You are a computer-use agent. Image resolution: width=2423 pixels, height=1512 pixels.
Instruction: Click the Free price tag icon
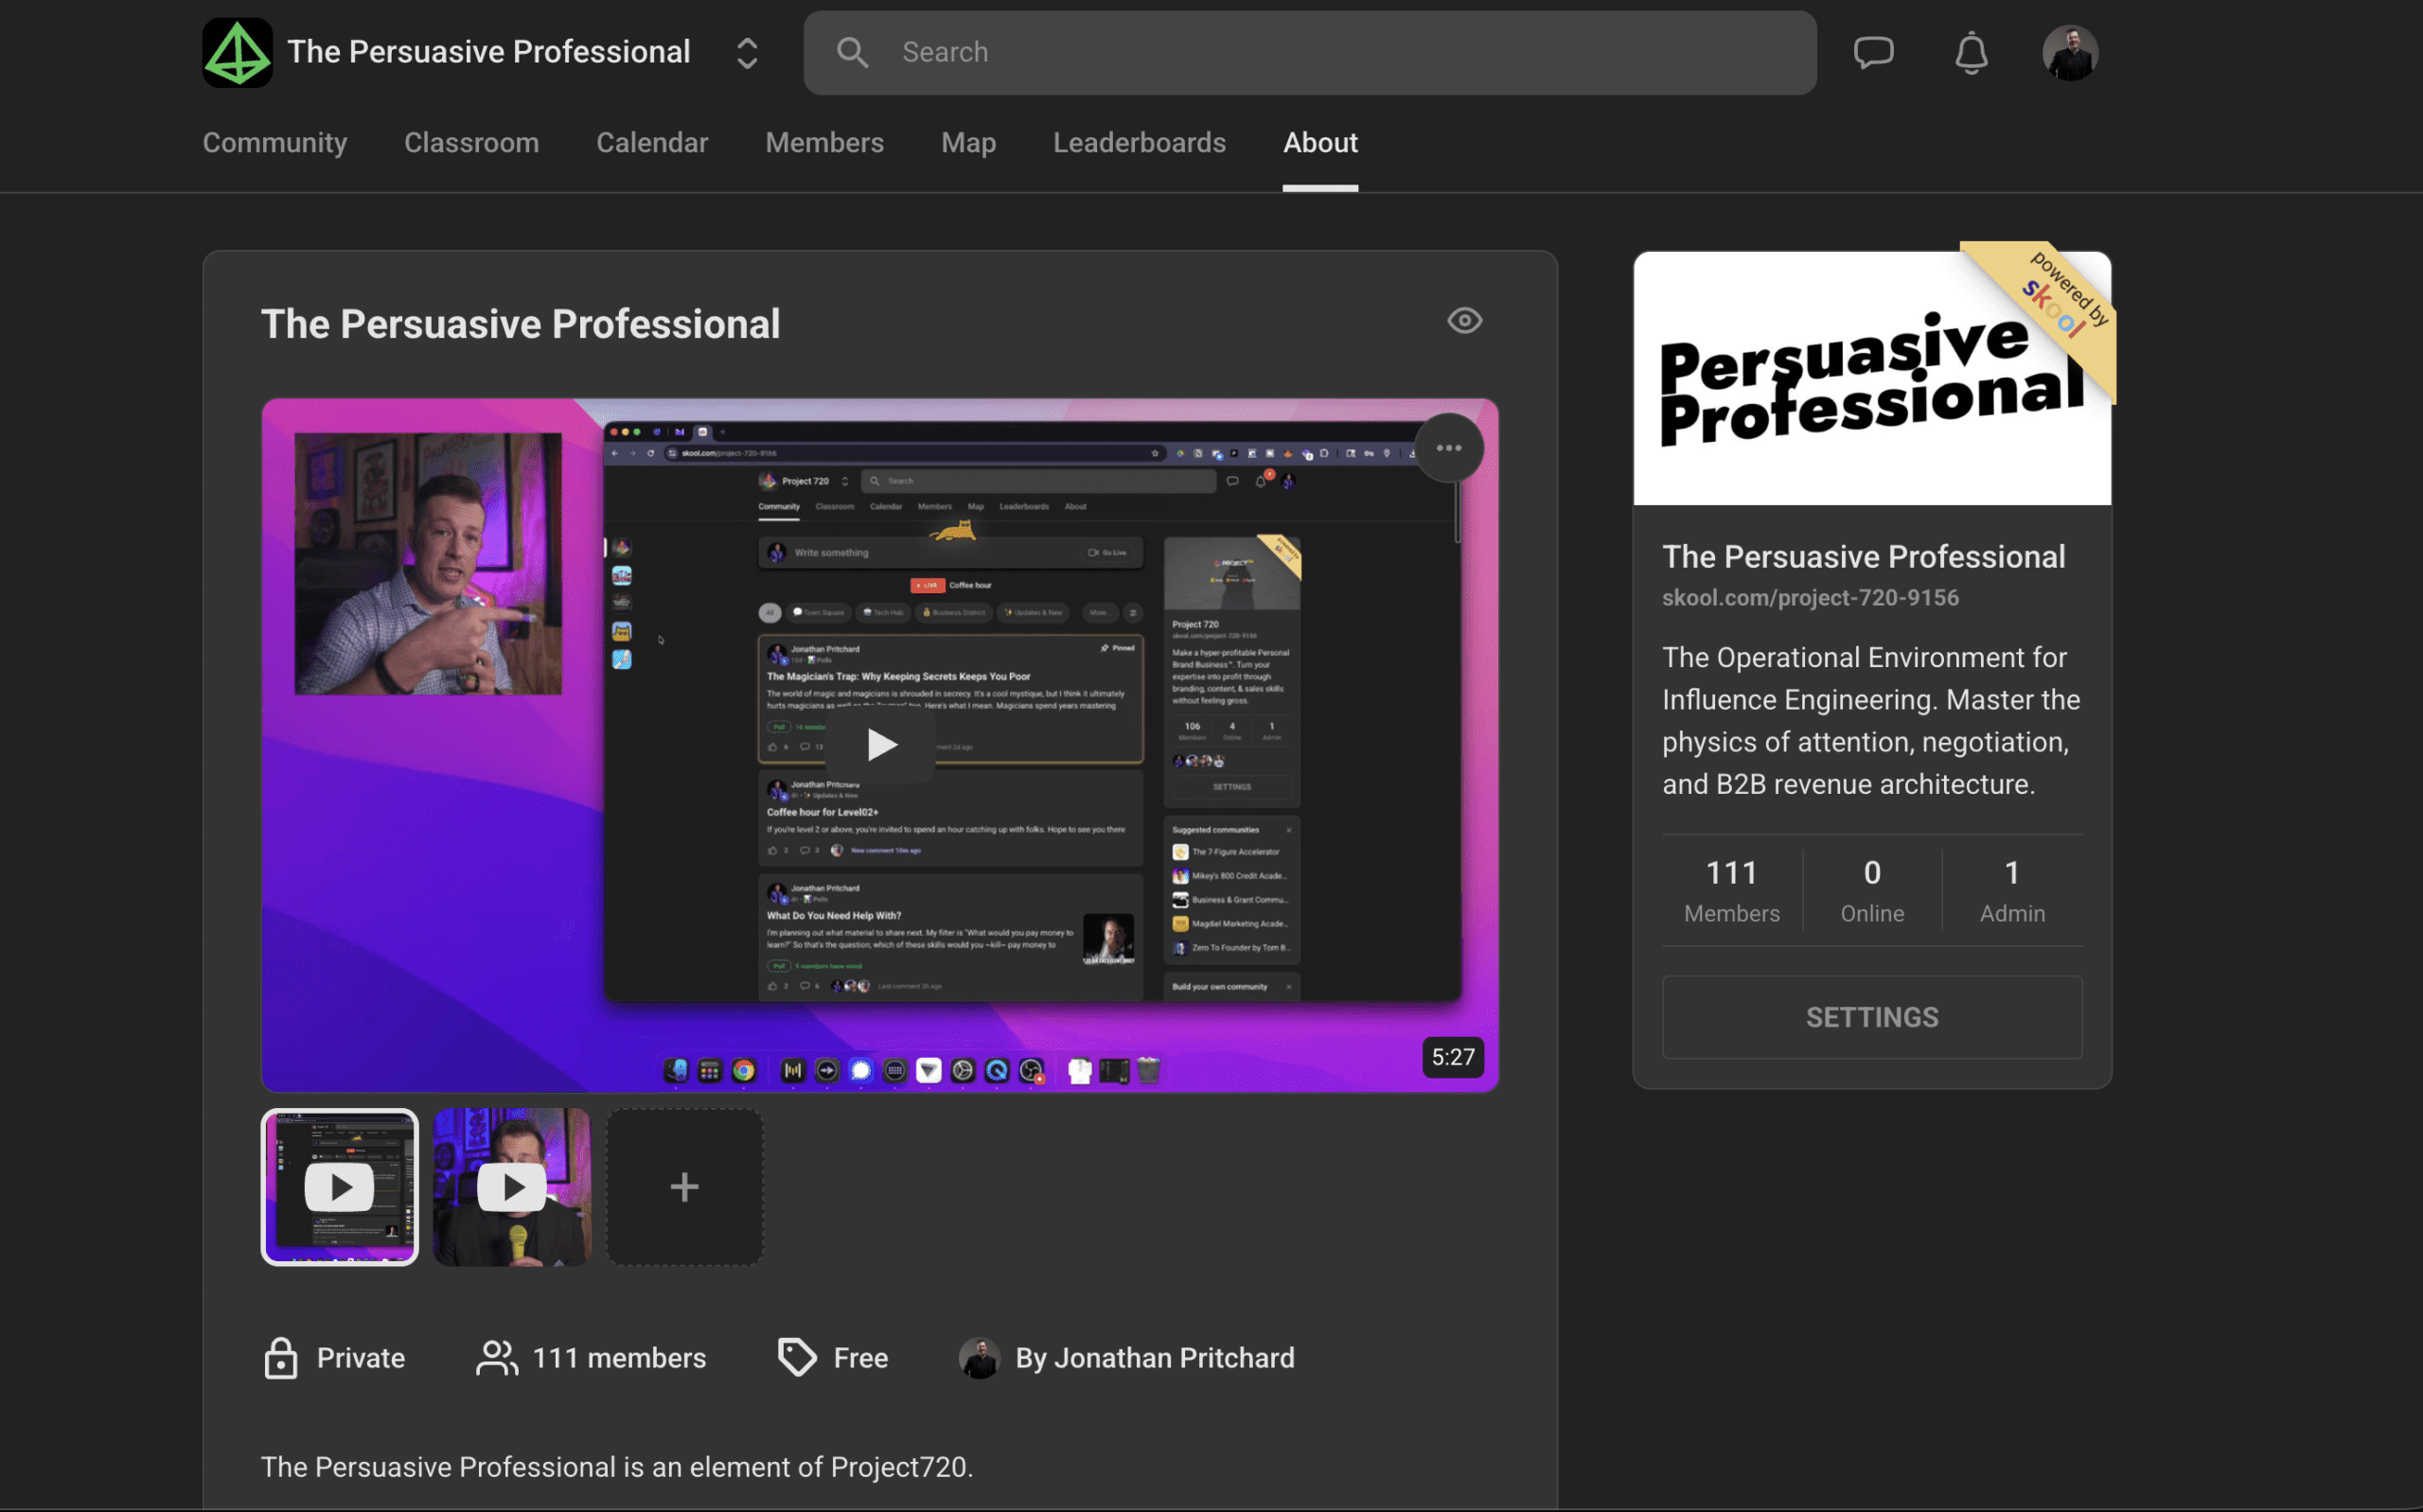(797, 1358)
